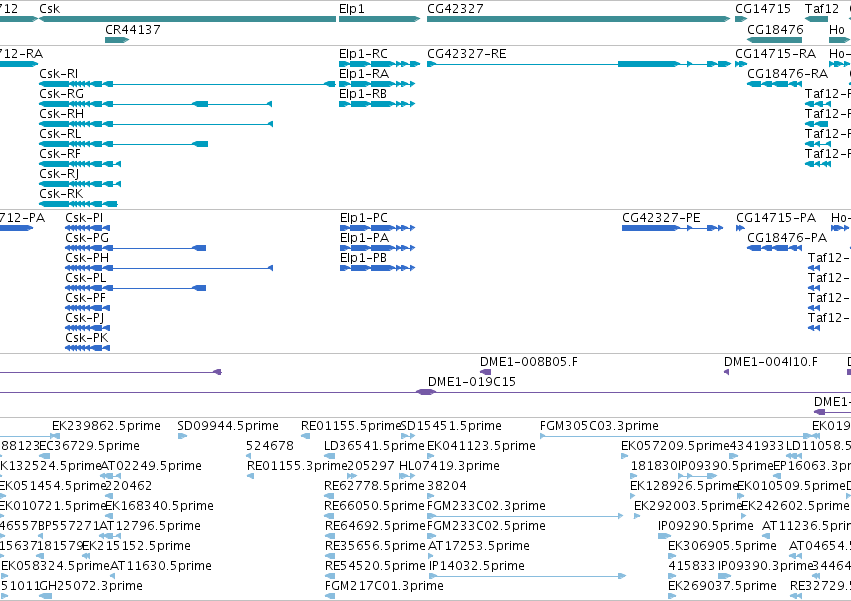Click the RE66050.5prime EST label
The height and width of the screenshot is (601, 851).
[374, 506]
